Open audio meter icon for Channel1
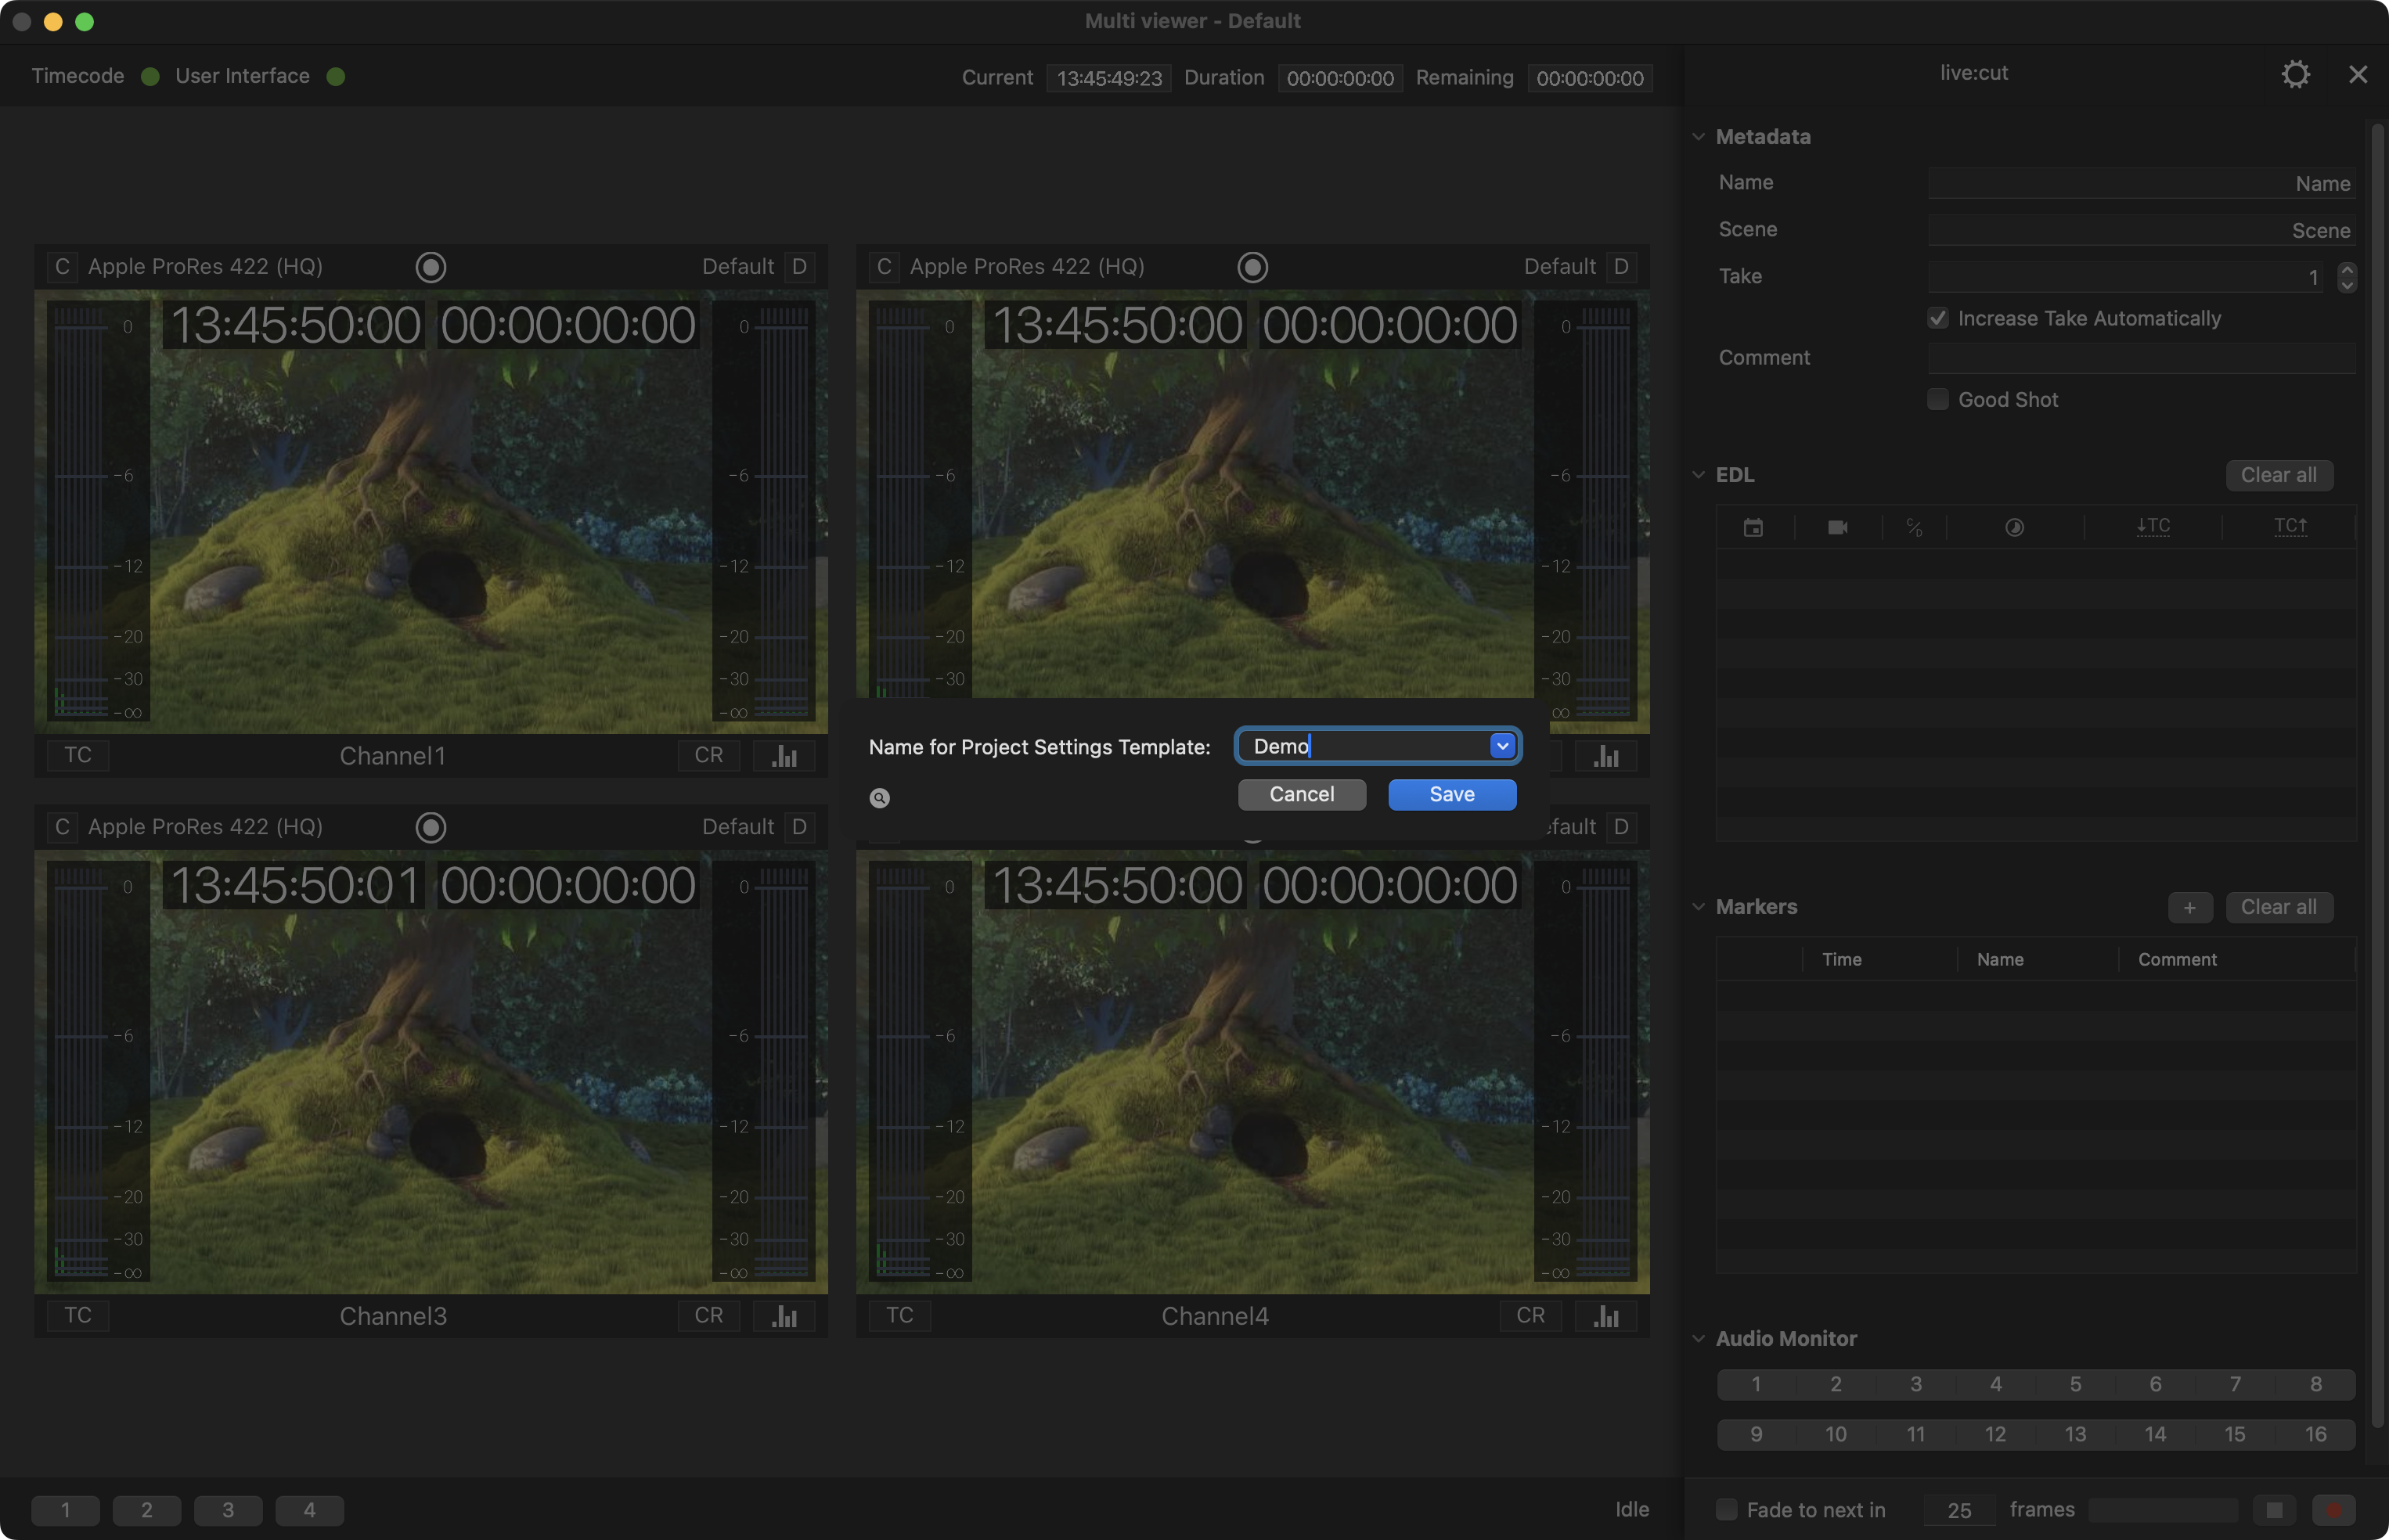Viewport: 2389px width, 1540px height. tap(785, 756)
